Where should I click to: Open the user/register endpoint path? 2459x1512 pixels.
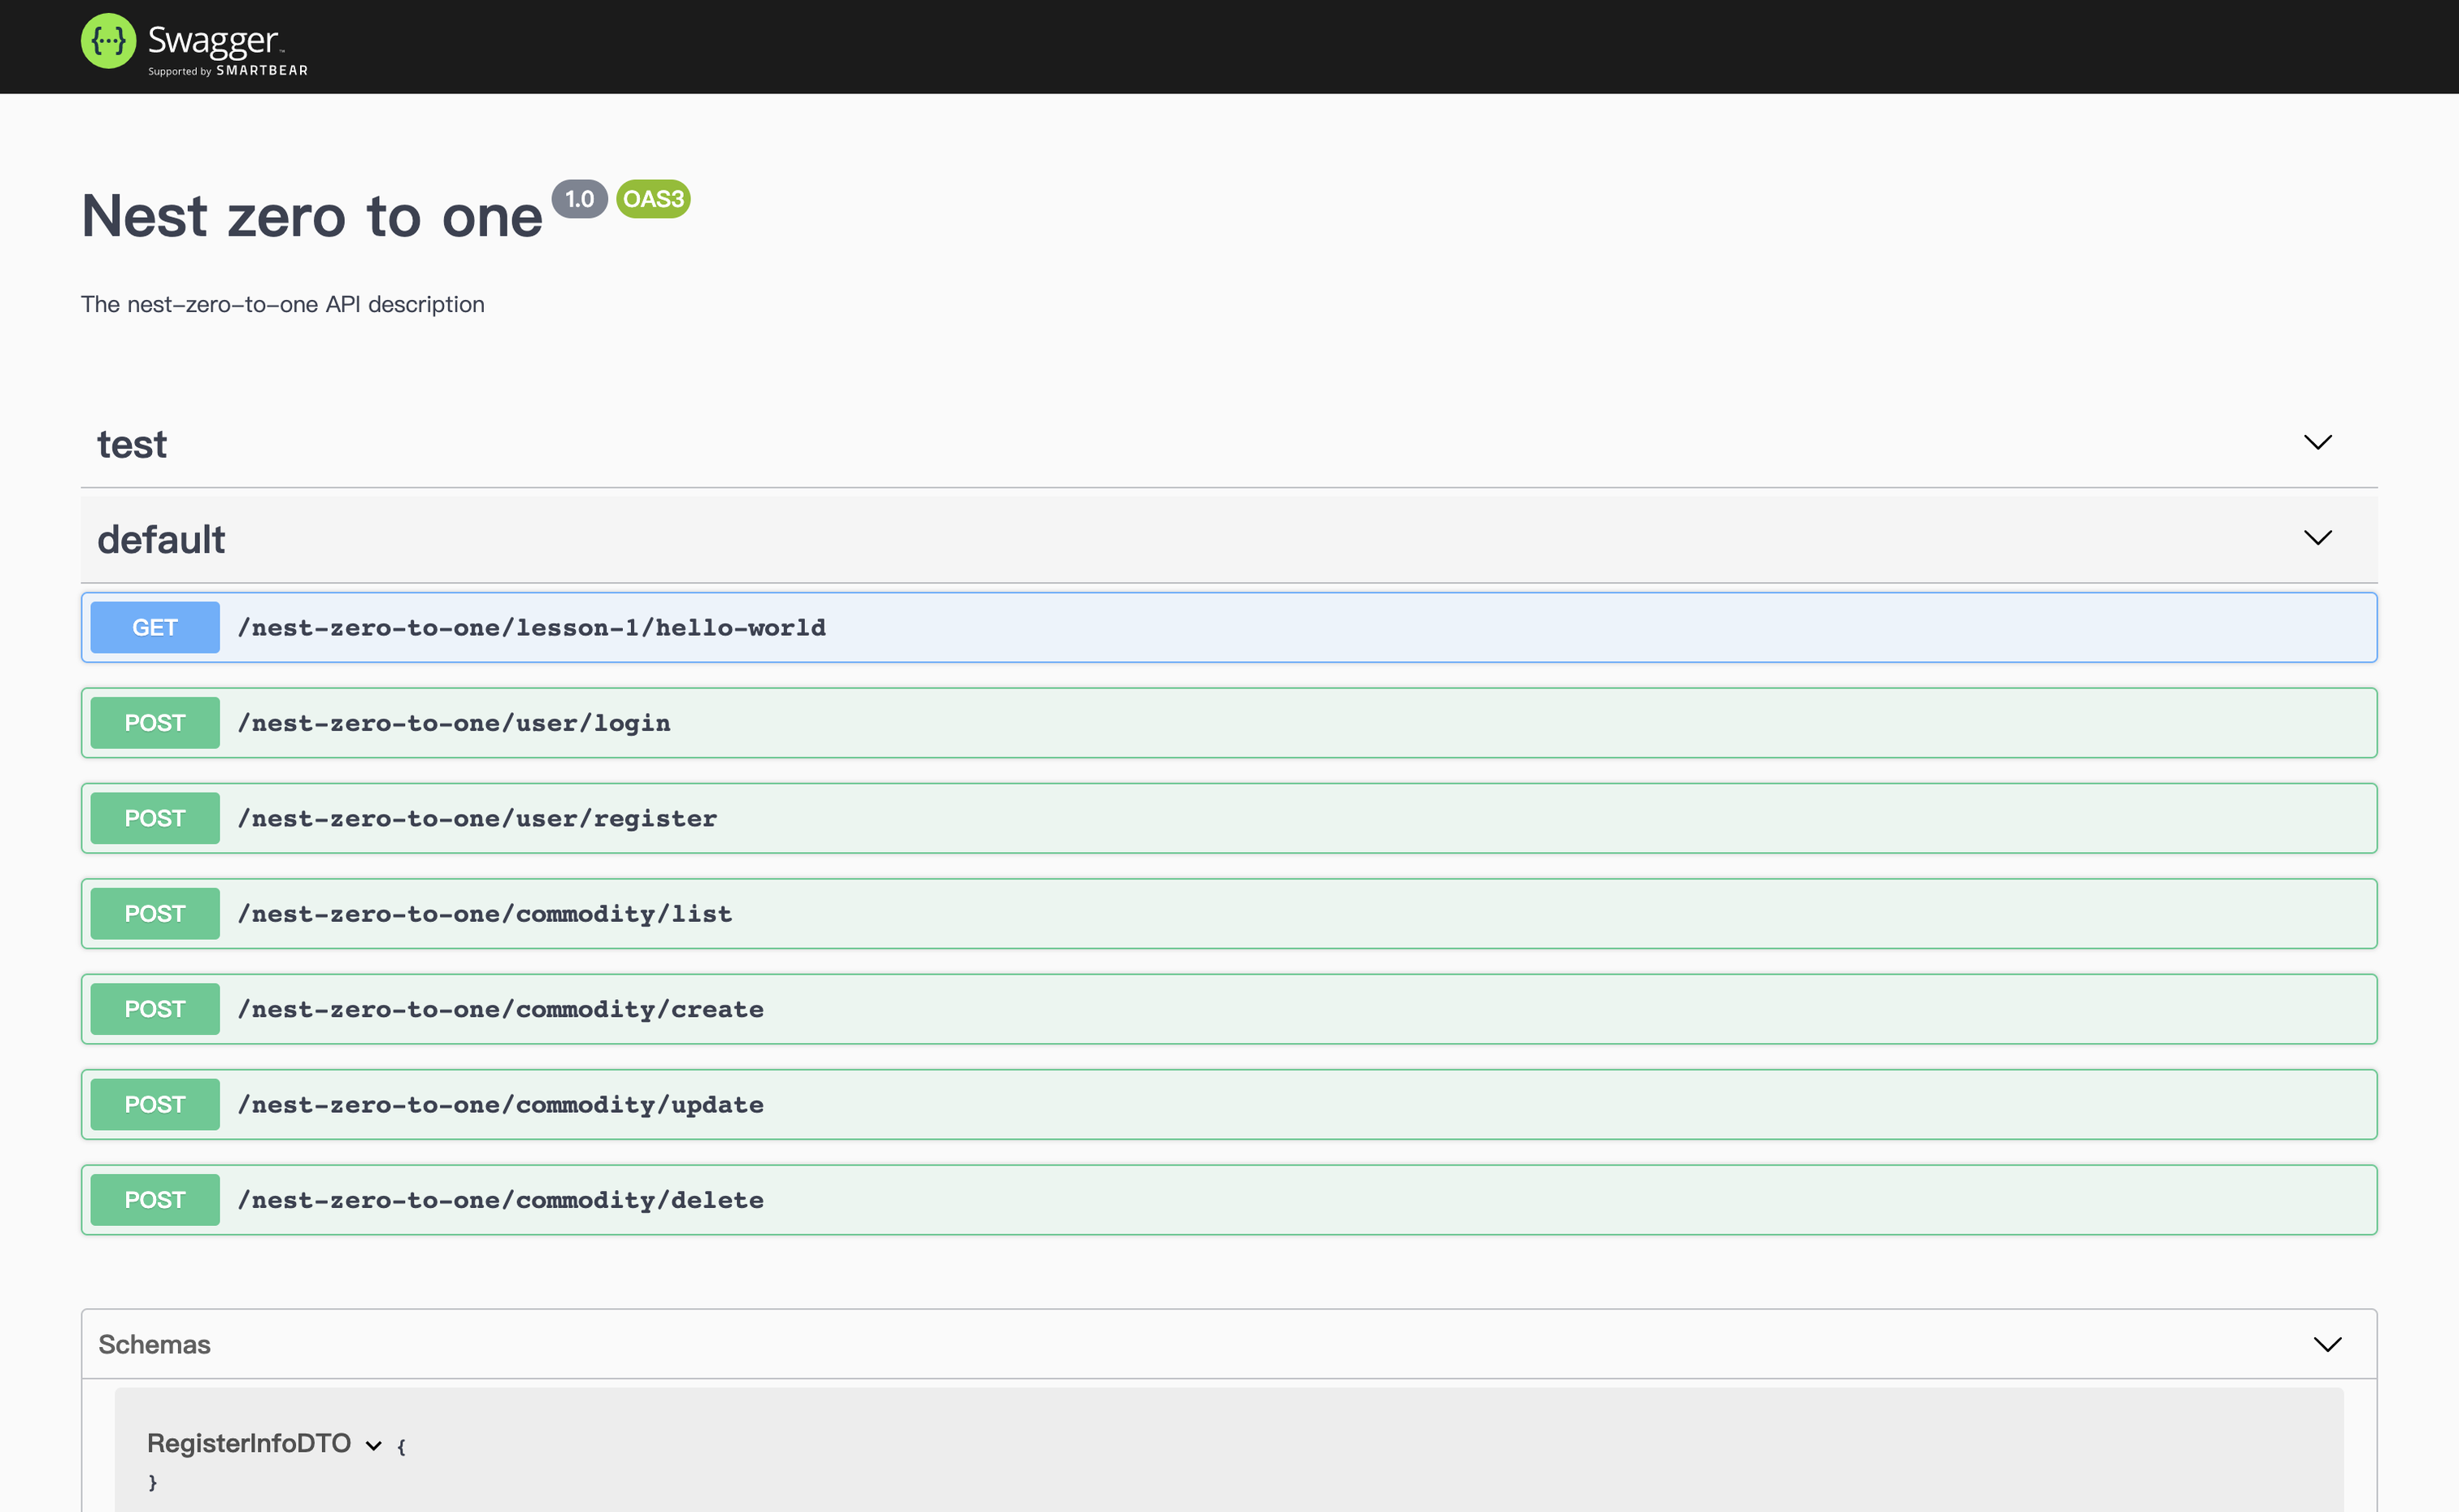(477, 818)
